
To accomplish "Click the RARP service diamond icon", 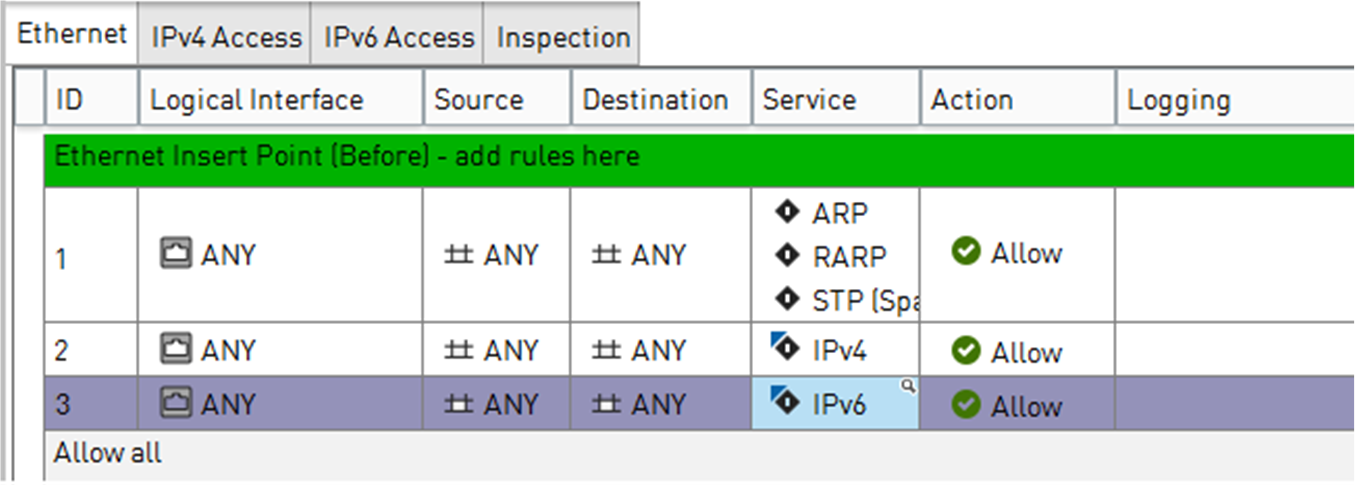I will pyautogui.click(x=787, y=256).
